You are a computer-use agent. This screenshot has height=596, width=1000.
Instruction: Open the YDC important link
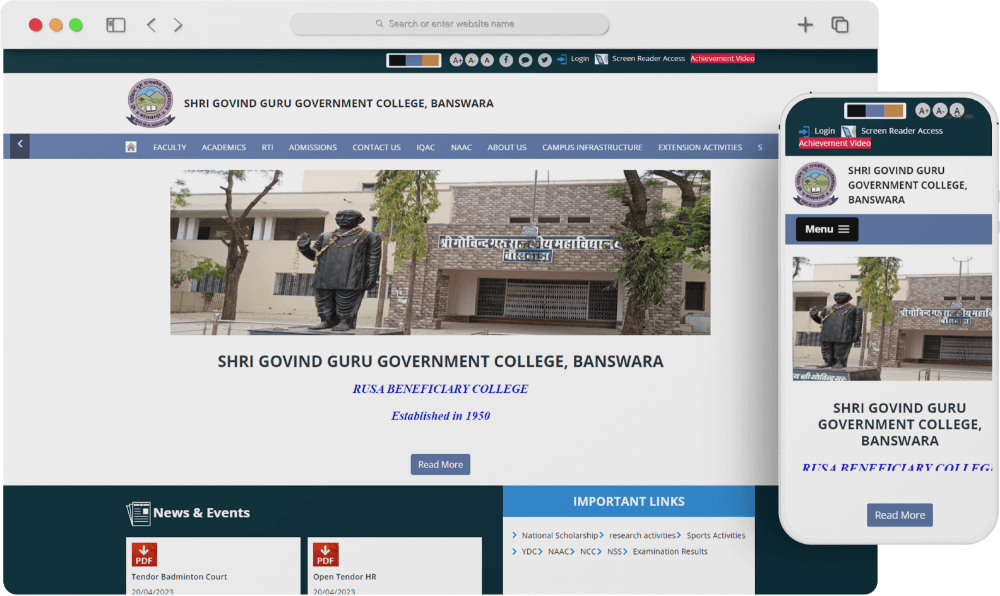(529, 551)
